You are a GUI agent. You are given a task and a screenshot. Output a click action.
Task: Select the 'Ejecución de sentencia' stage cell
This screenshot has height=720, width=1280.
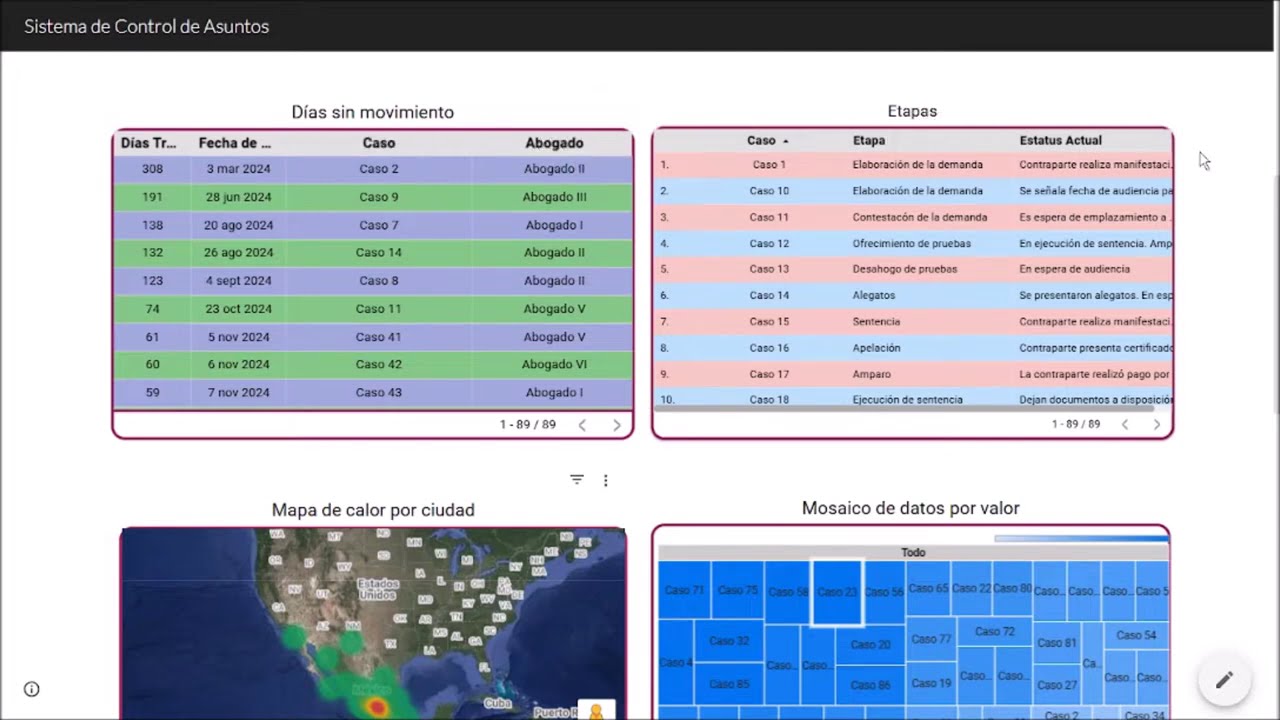coord(908,400)
